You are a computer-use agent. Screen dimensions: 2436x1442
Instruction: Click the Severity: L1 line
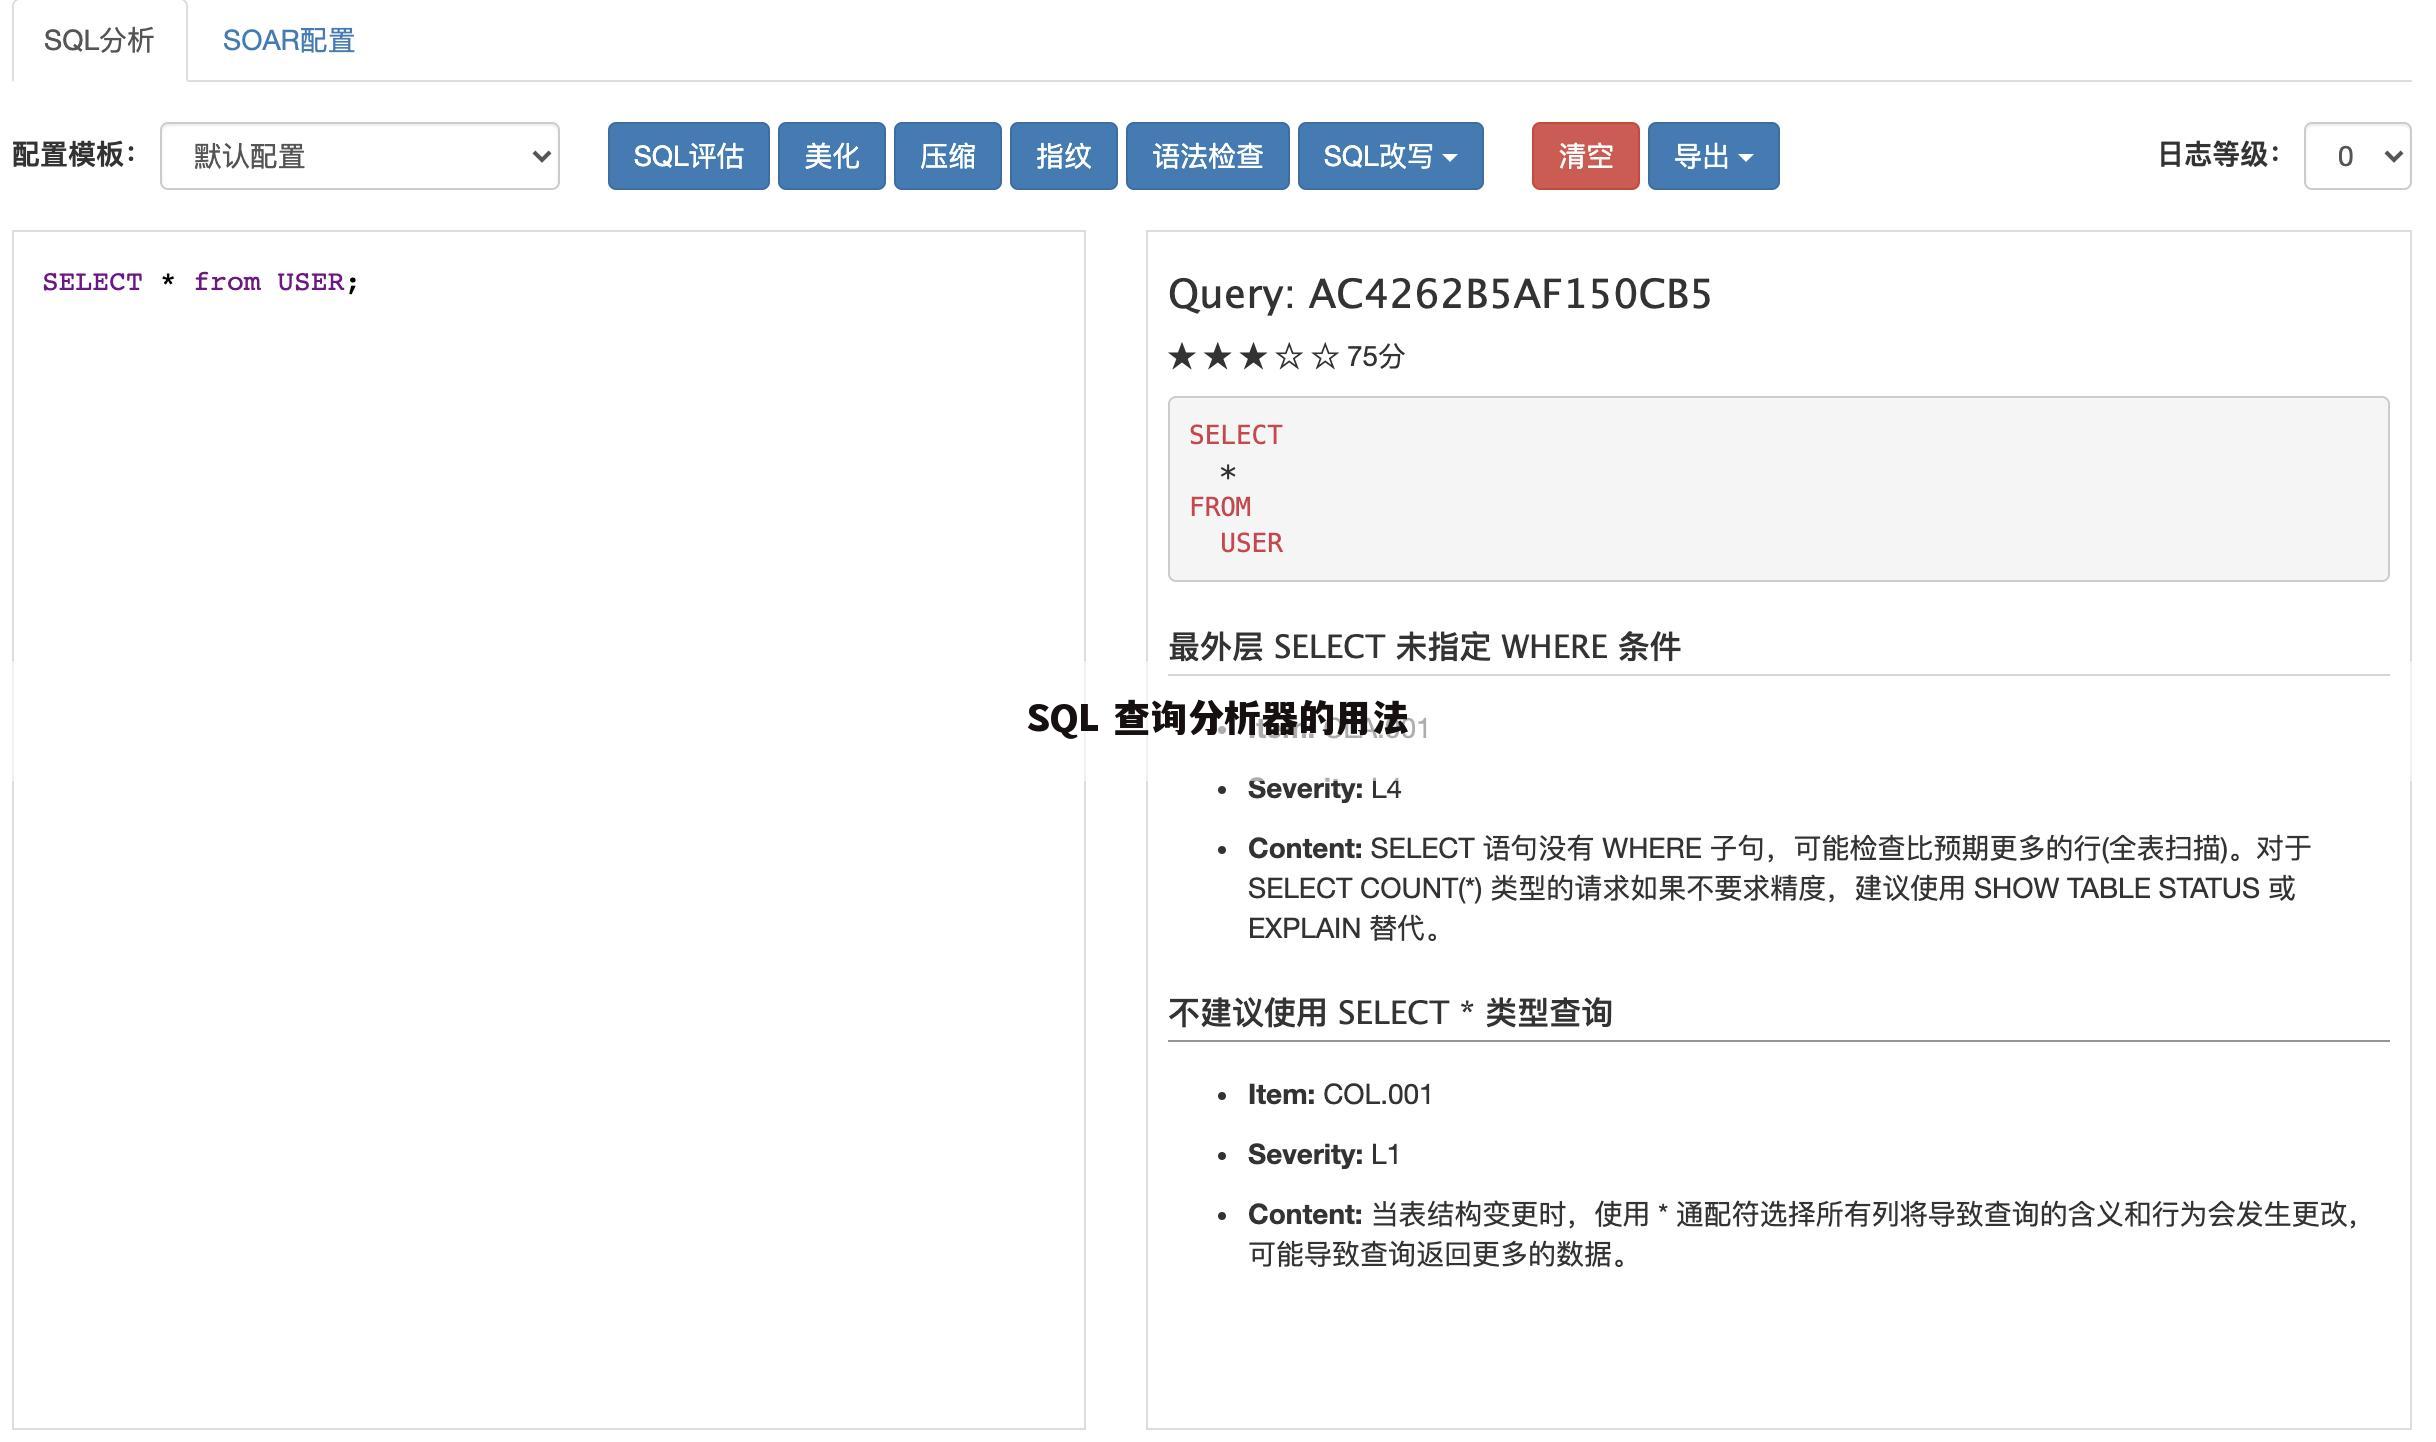(1323, 1155)
